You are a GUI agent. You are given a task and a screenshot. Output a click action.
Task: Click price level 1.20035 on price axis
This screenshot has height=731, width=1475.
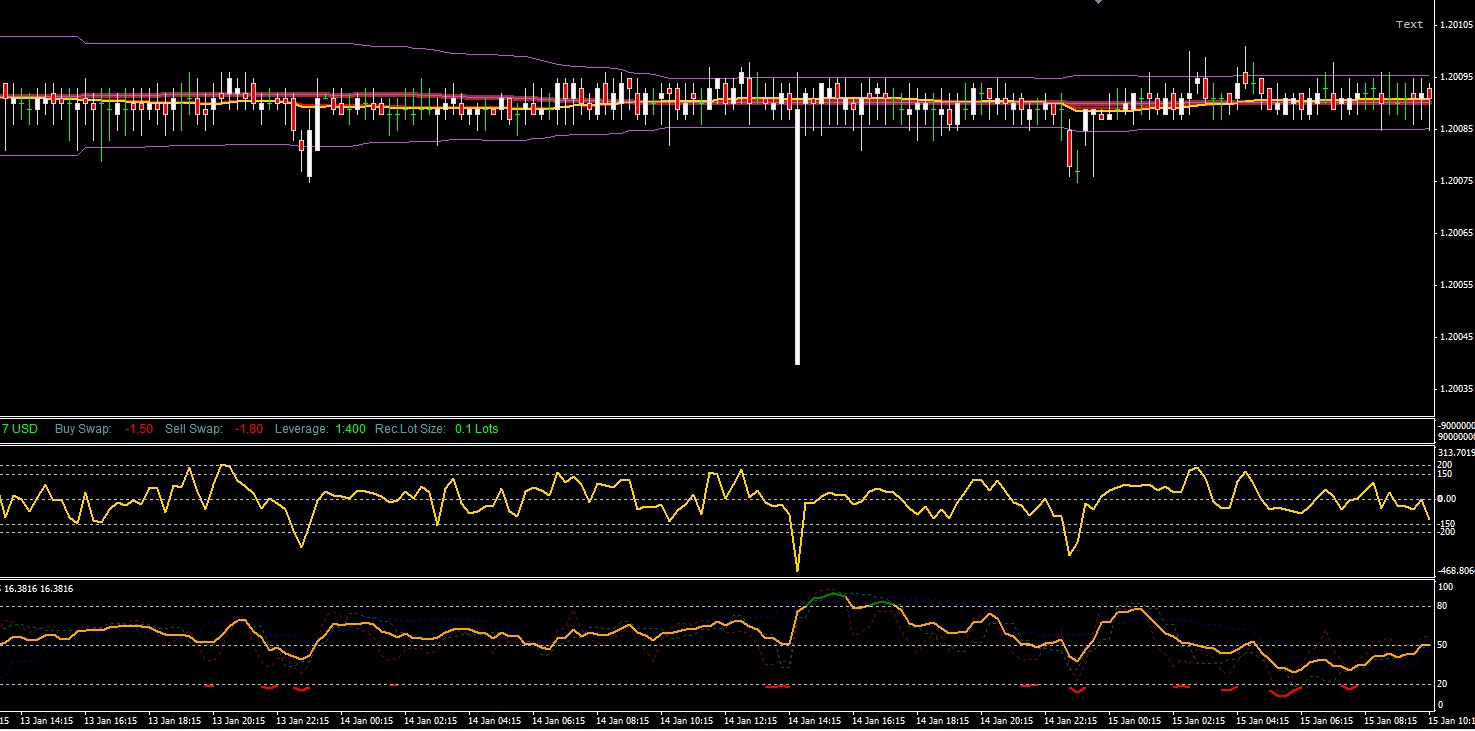pos(1456,389)
